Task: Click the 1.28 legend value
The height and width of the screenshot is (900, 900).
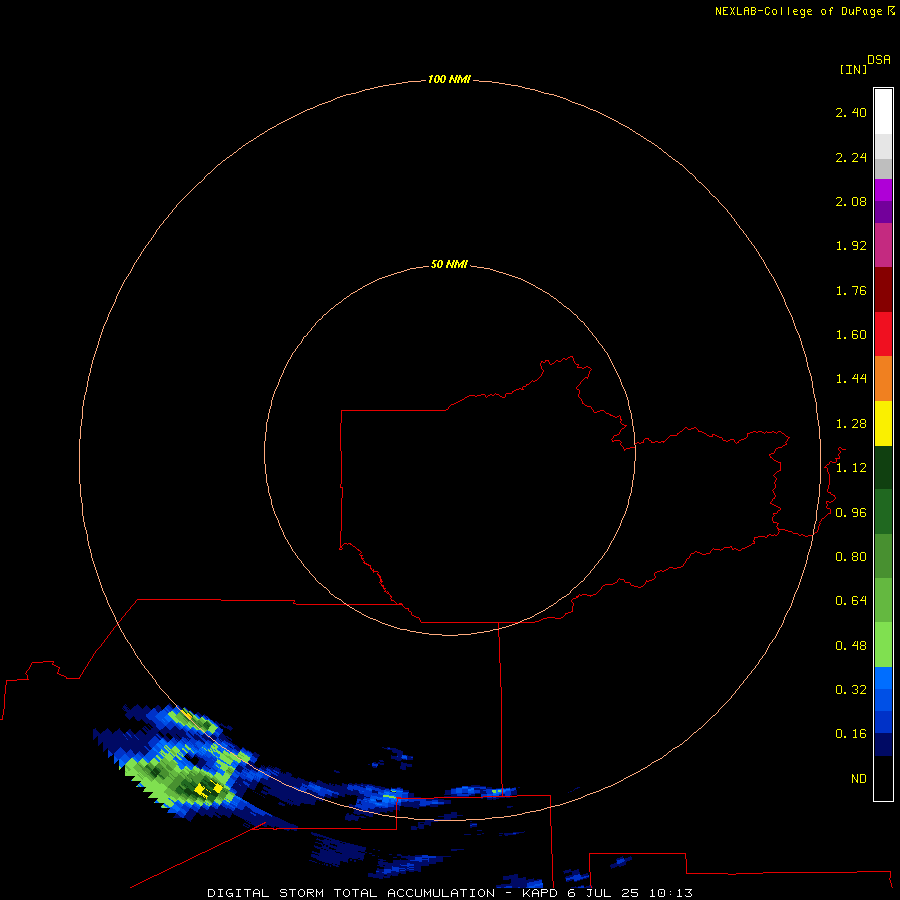Action: pos(851,424)
